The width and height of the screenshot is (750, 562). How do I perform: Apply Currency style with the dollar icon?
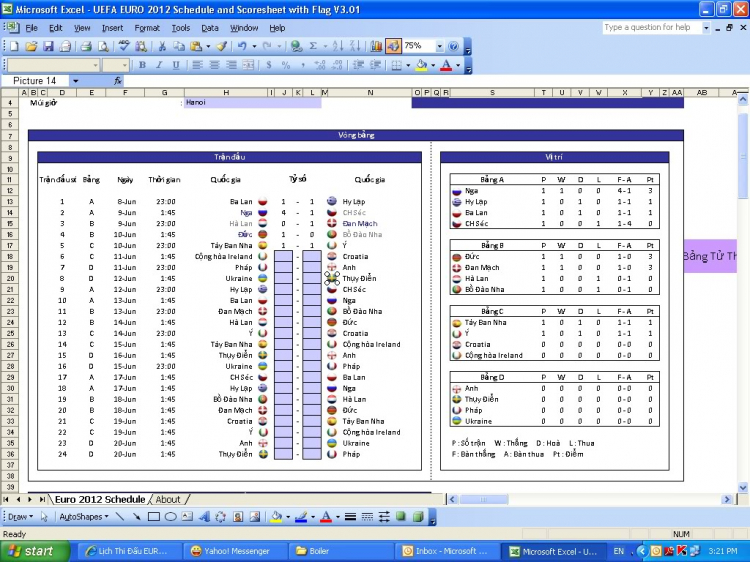pos(269,65)
